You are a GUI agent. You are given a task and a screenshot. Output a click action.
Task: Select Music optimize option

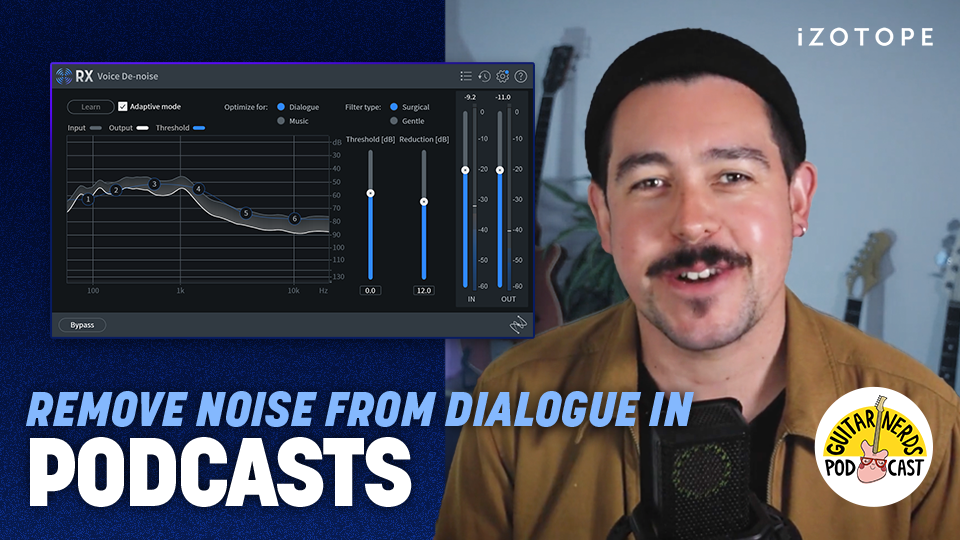[x=281, y=121]
